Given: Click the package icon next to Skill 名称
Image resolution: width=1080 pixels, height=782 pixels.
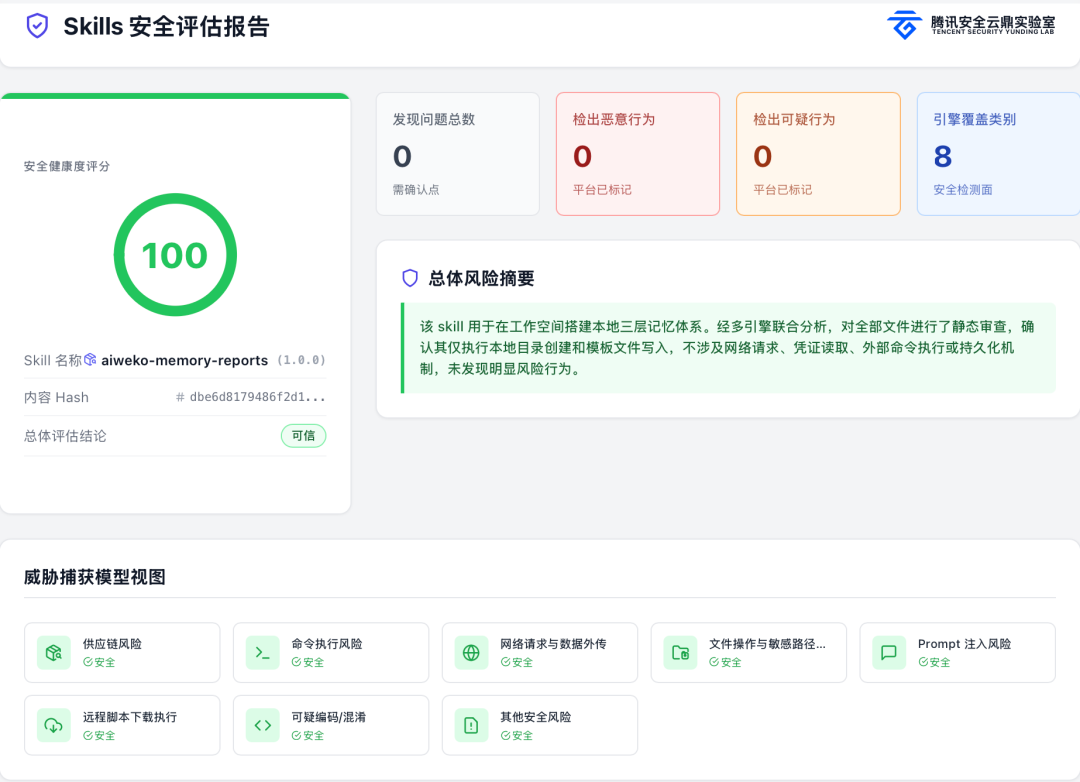Looking at the screenshot, I should coord(90,360).
